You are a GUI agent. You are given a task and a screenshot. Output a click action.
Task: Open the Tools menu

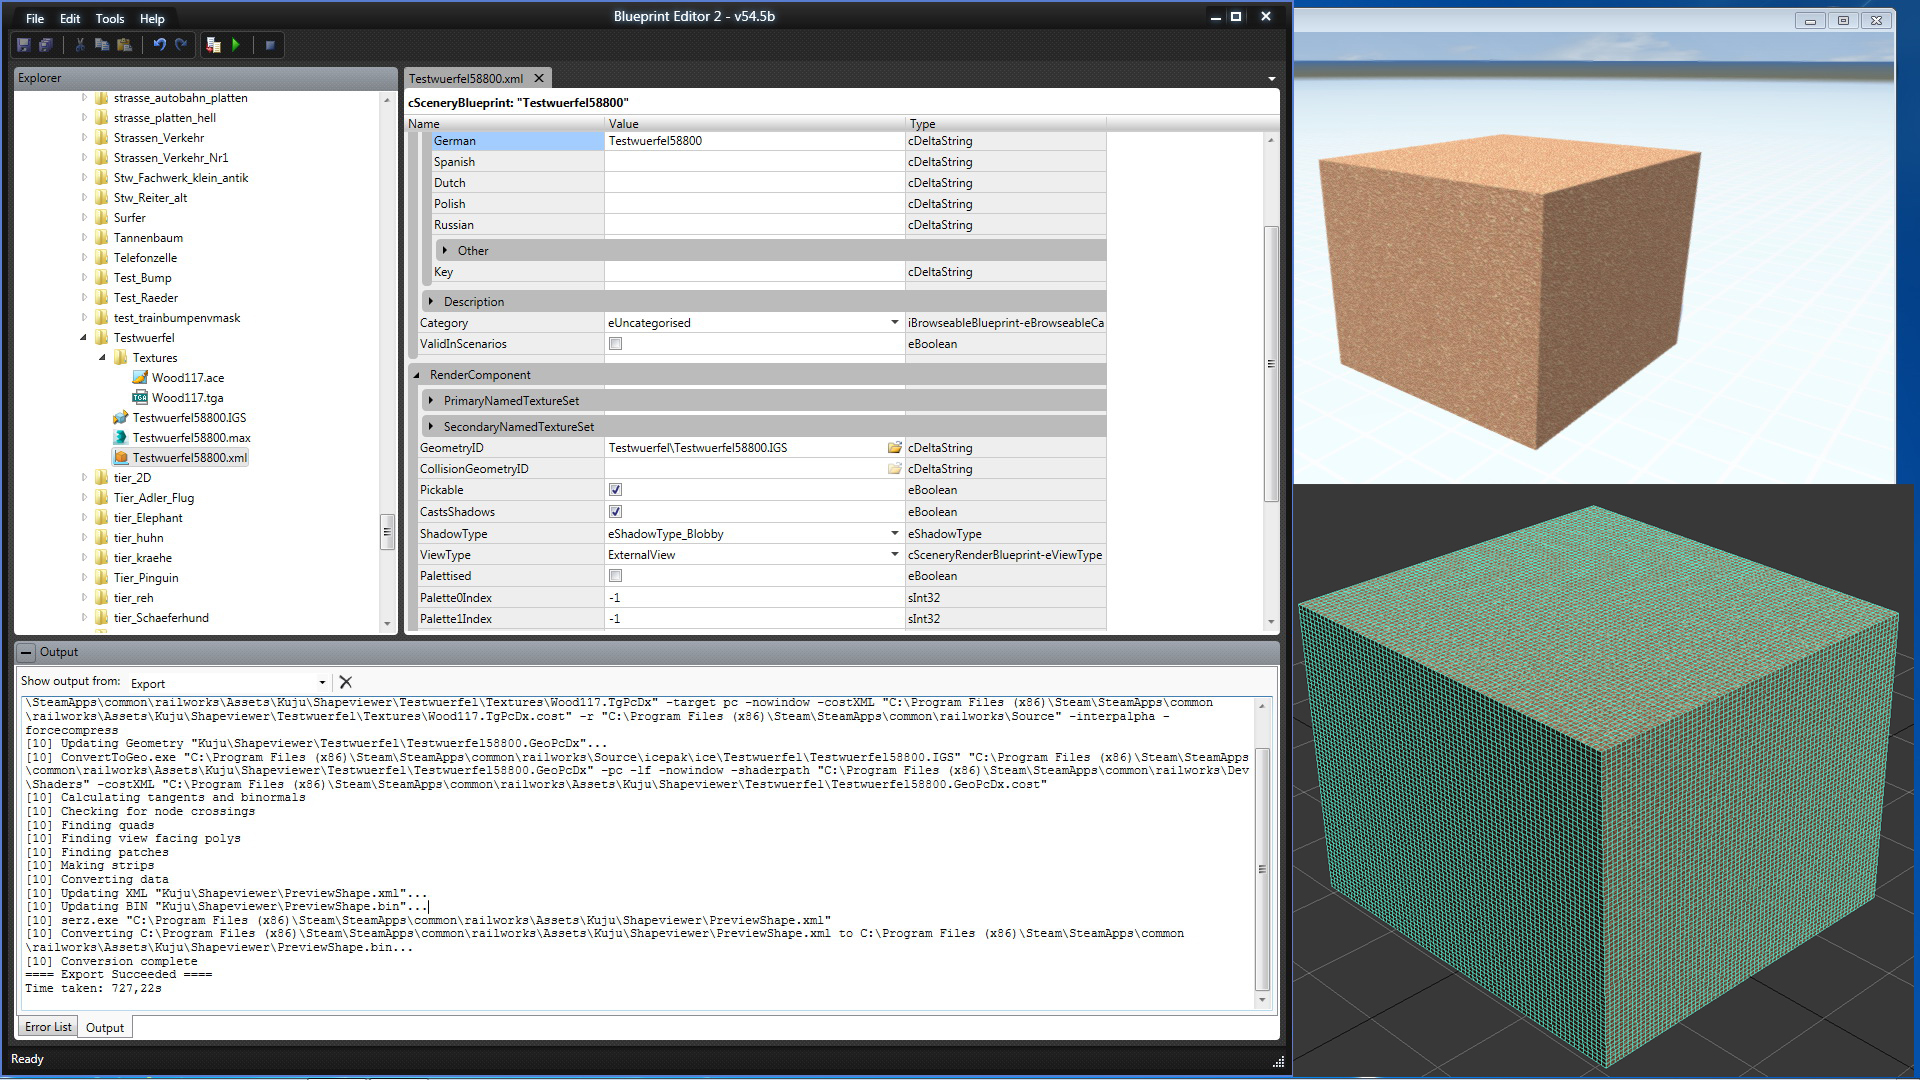(110, 18)
